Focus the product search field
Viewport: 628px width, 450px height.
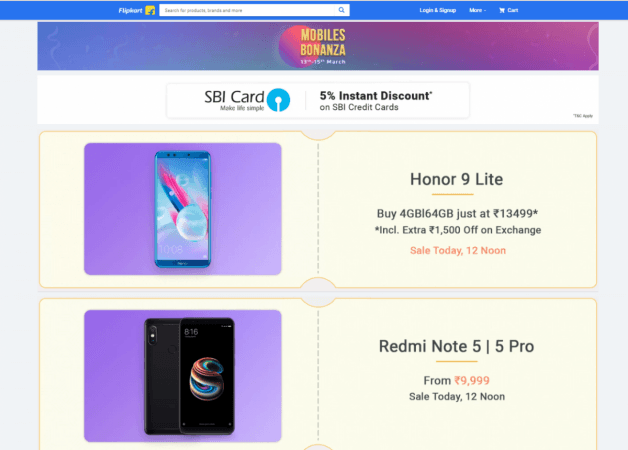coord(247,10)
